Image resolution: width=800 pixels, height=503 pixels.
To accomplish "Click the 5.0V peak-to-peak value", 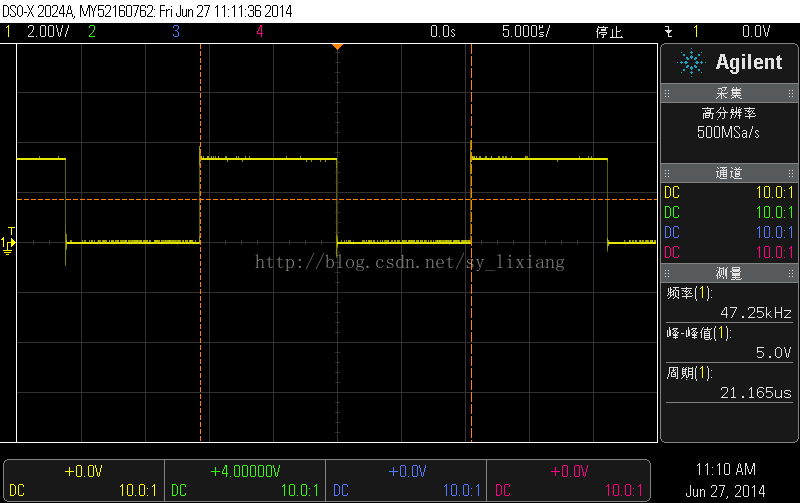I will 773,353.
